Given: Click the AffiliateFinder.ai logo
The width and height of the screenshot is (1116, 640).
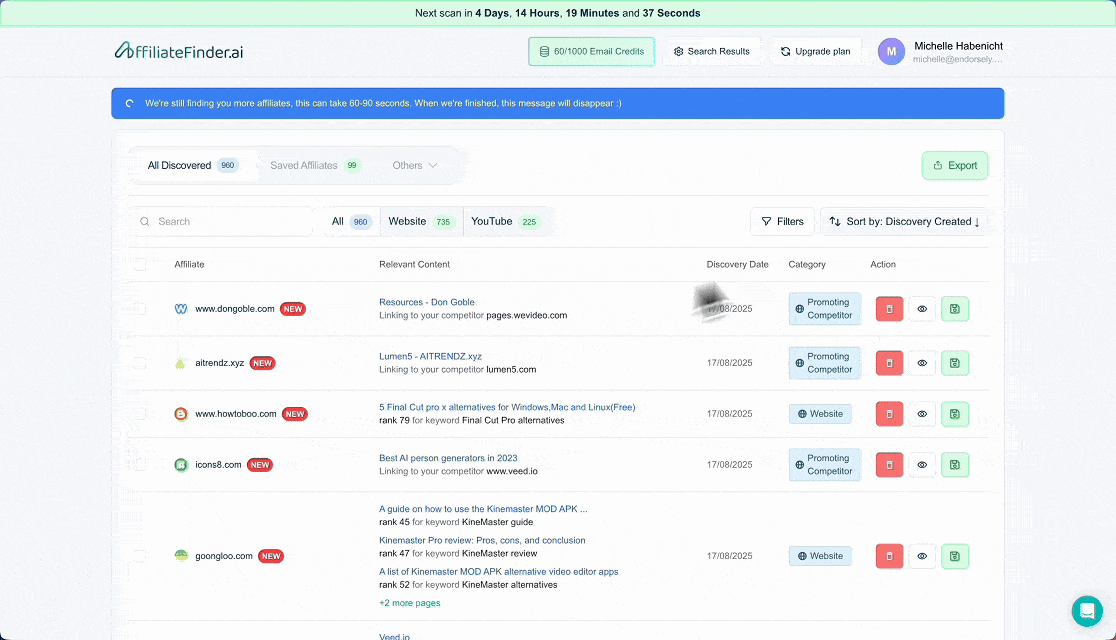Looking at the screenshot, I should (179, 51).
